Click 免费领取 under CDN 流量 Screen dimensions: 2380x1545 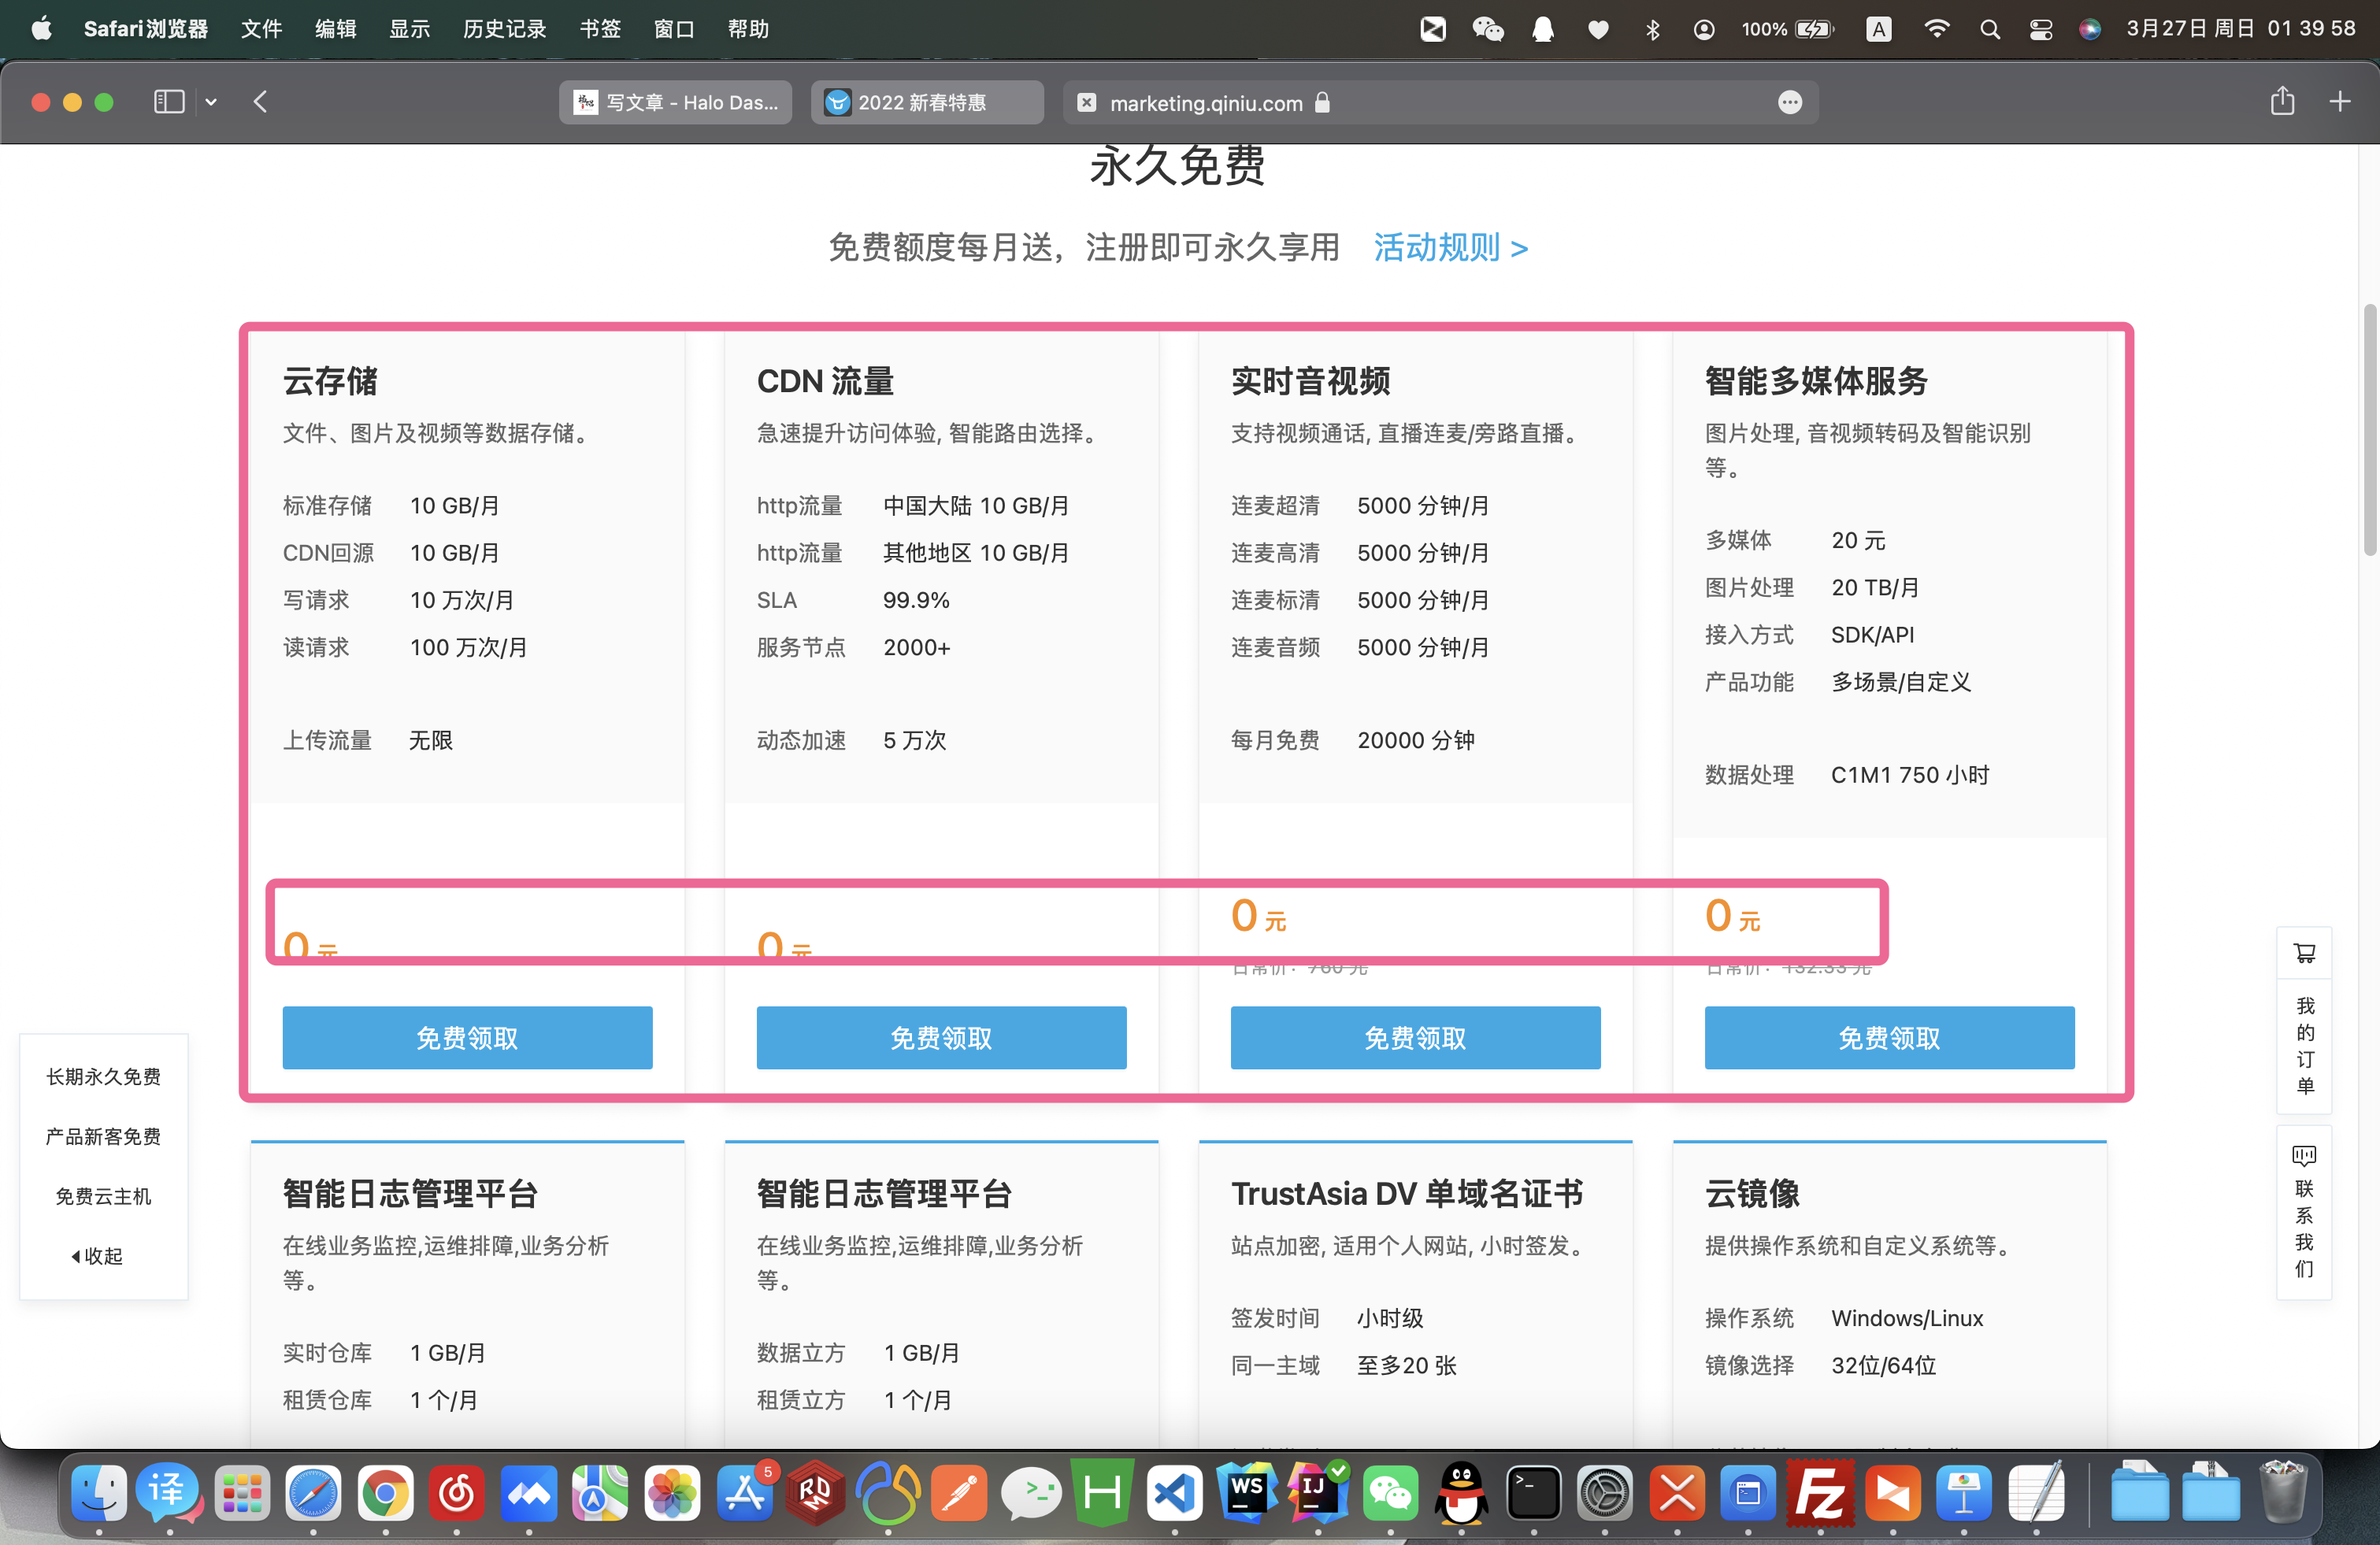(x=941, y=1038)
